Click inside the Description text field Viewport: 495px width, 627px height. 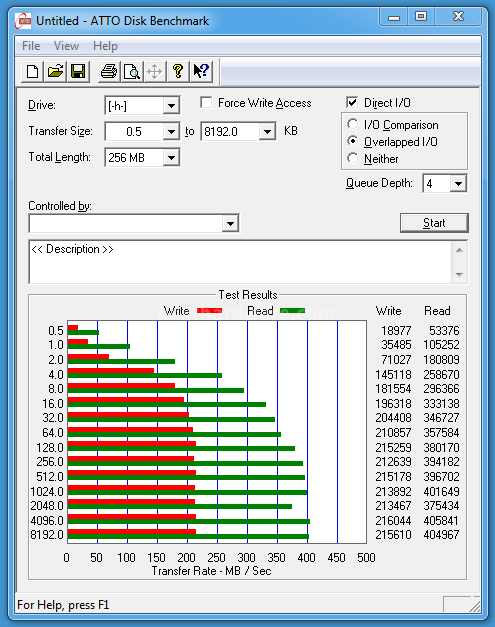coord(240,262)
